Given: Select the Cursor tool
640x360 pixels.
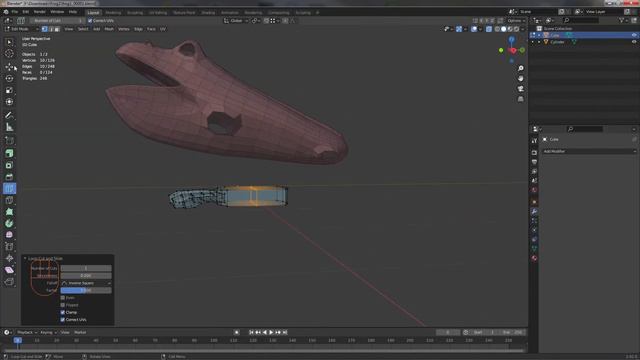Looking at the screenshot, I should [9, 54].
